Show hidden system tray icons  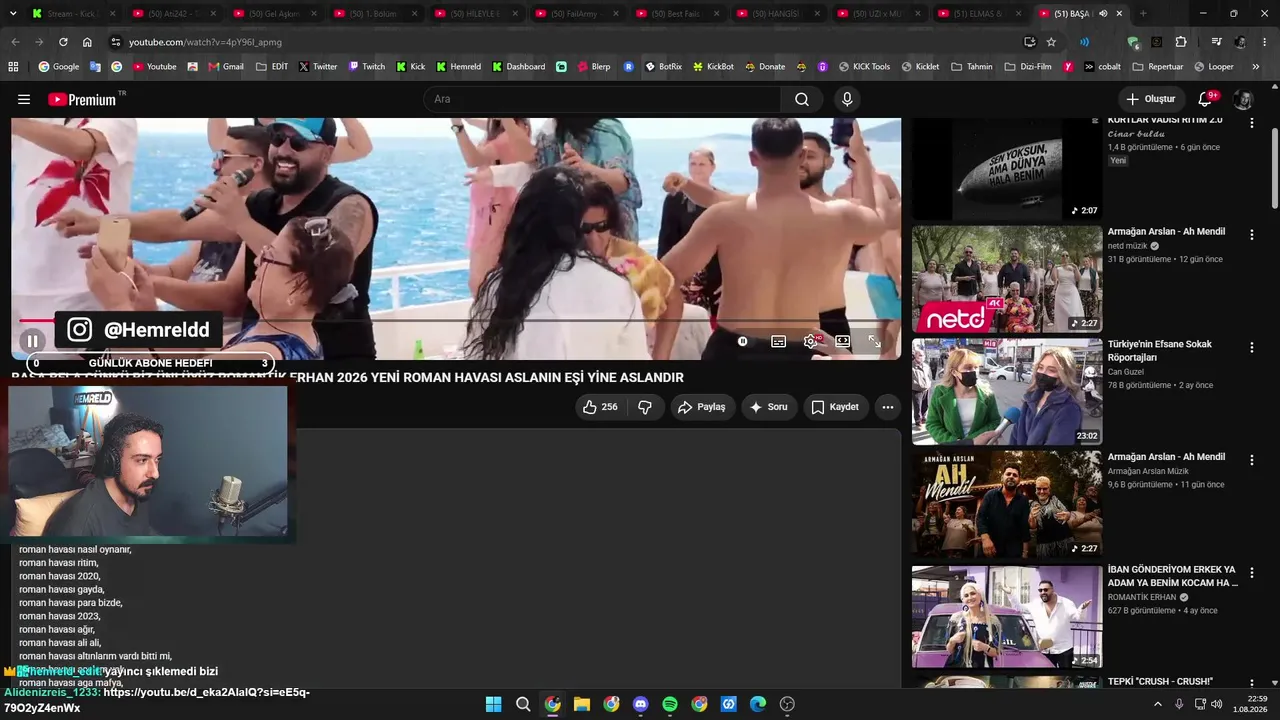click(x=1158, y=704)
